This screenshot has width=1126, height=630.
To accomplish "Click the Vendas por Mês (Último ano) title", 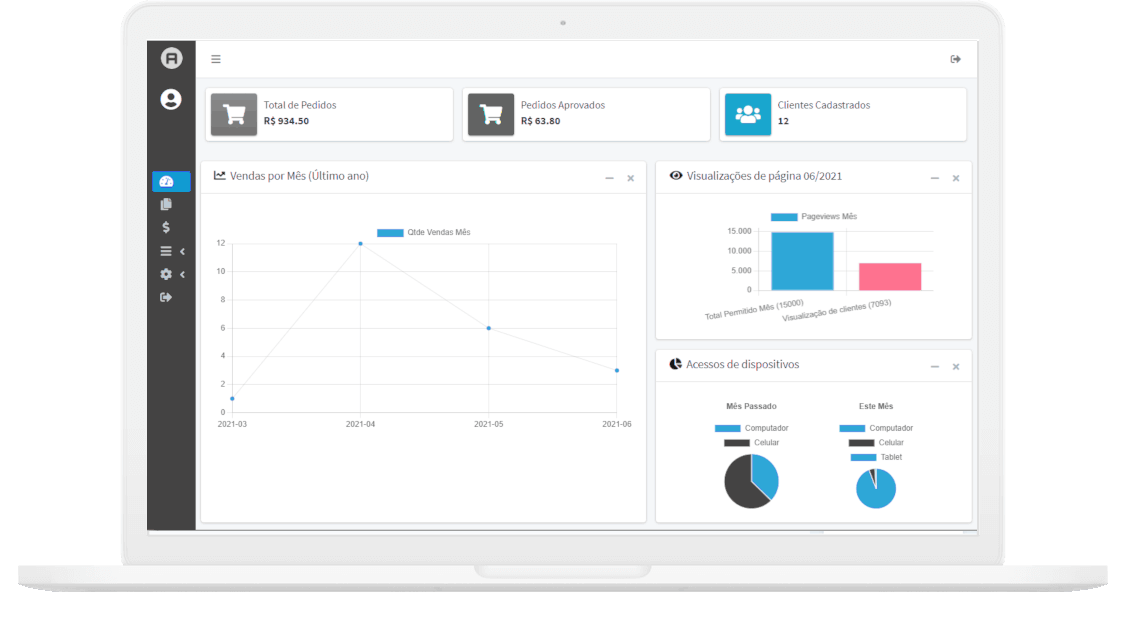I will tap(299, 176).
